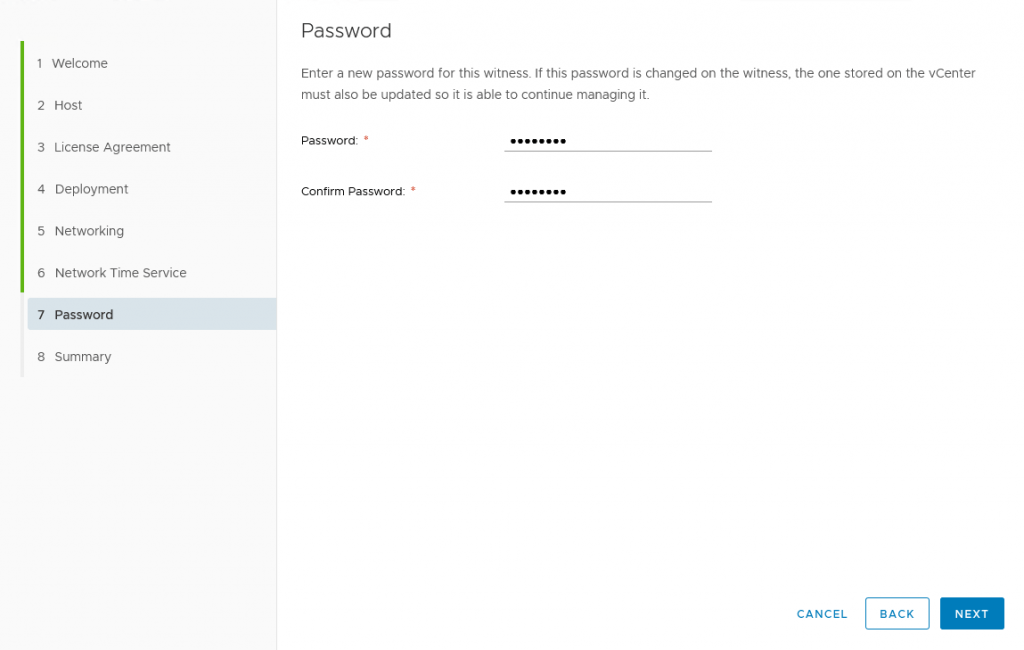Cancel the witness setup wizard
The image size is (1024, 650).
tap(822, 614)
